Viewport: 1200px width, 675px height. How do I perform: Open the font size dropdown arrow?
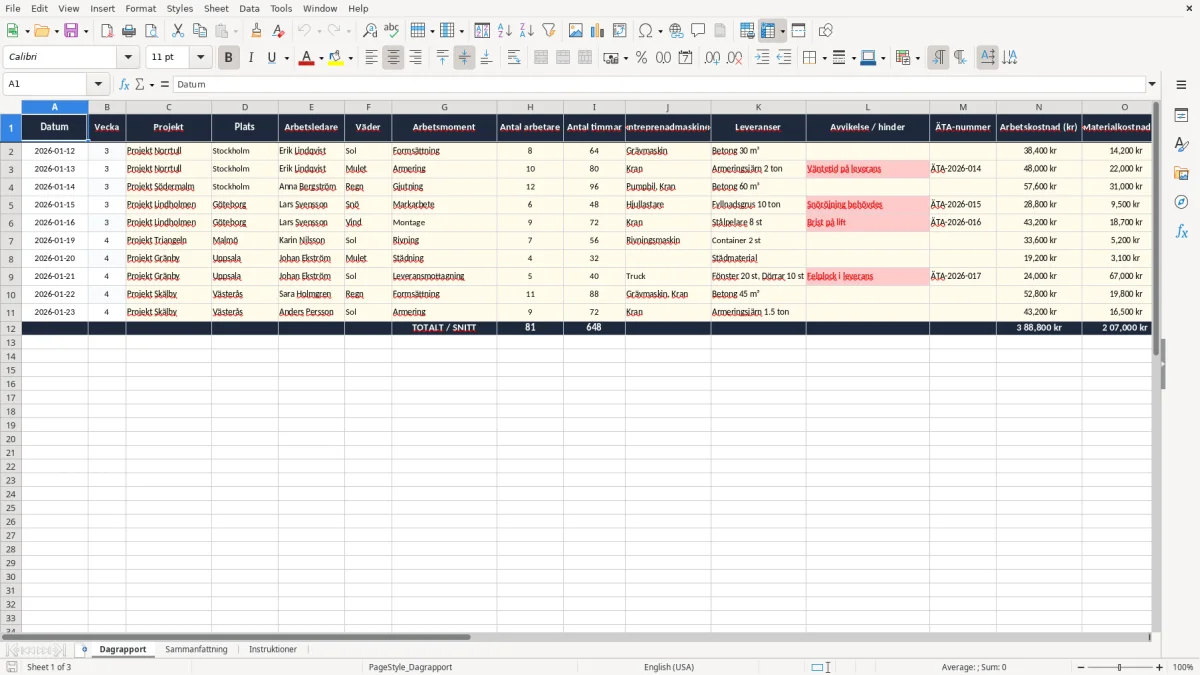click(200, 58)
